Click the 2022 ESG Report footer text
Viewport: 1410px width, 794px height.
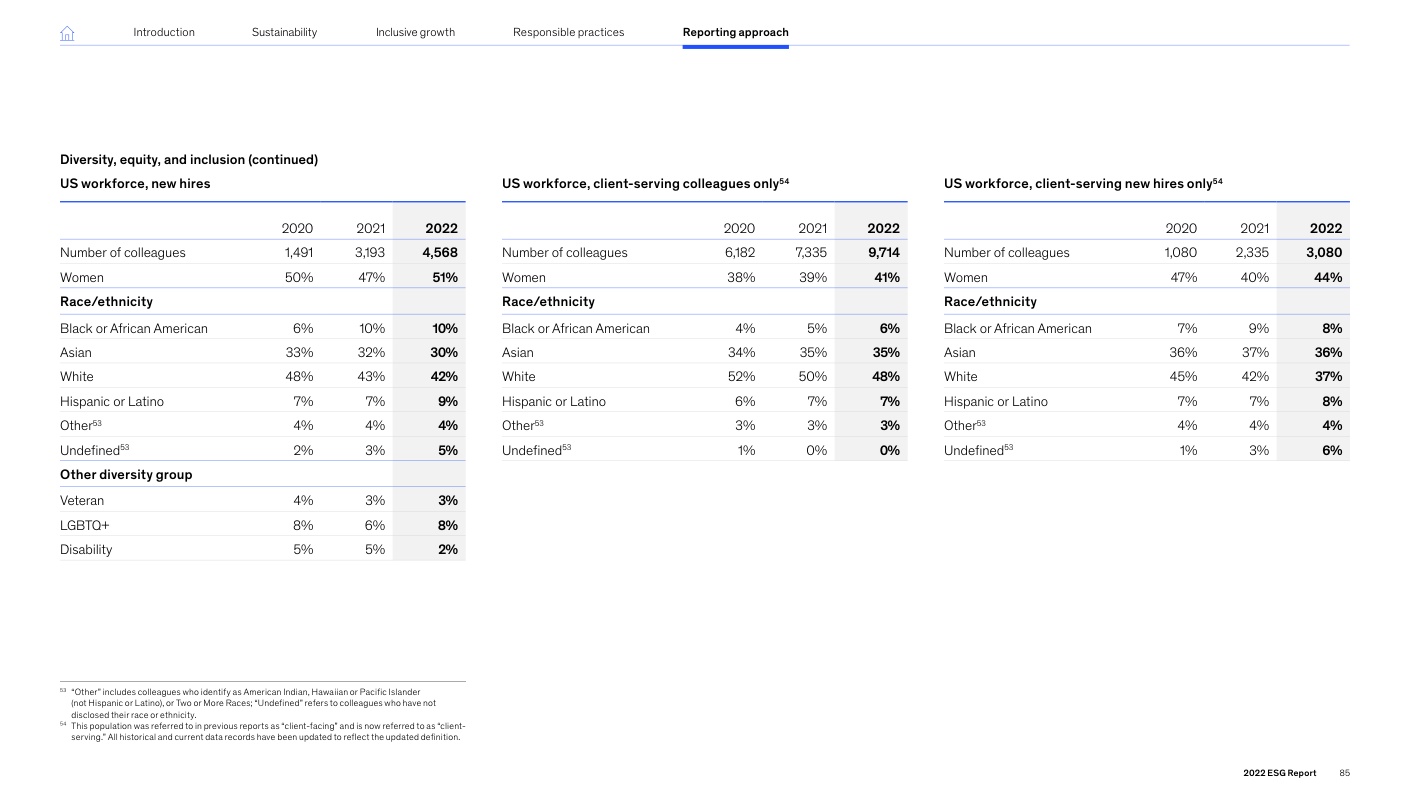pyautogui.click(x=1280, y=773)
